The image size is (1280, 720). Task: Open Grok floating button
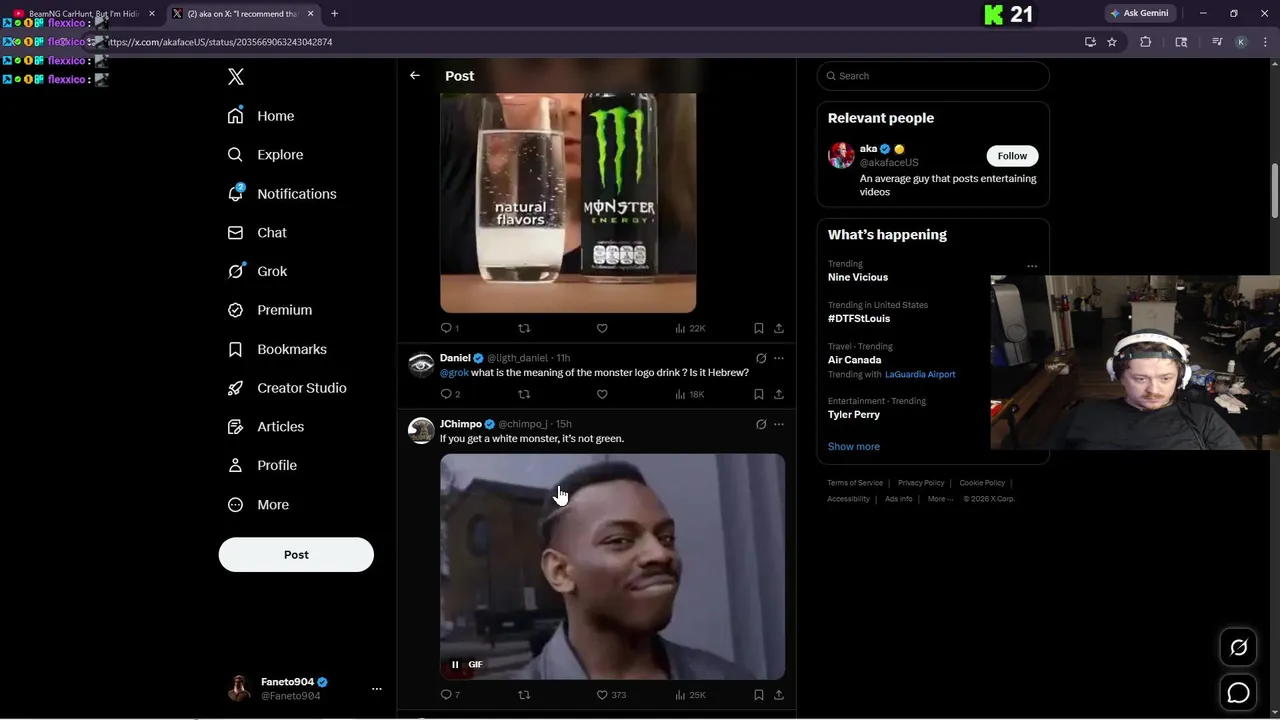[1238, 648]
